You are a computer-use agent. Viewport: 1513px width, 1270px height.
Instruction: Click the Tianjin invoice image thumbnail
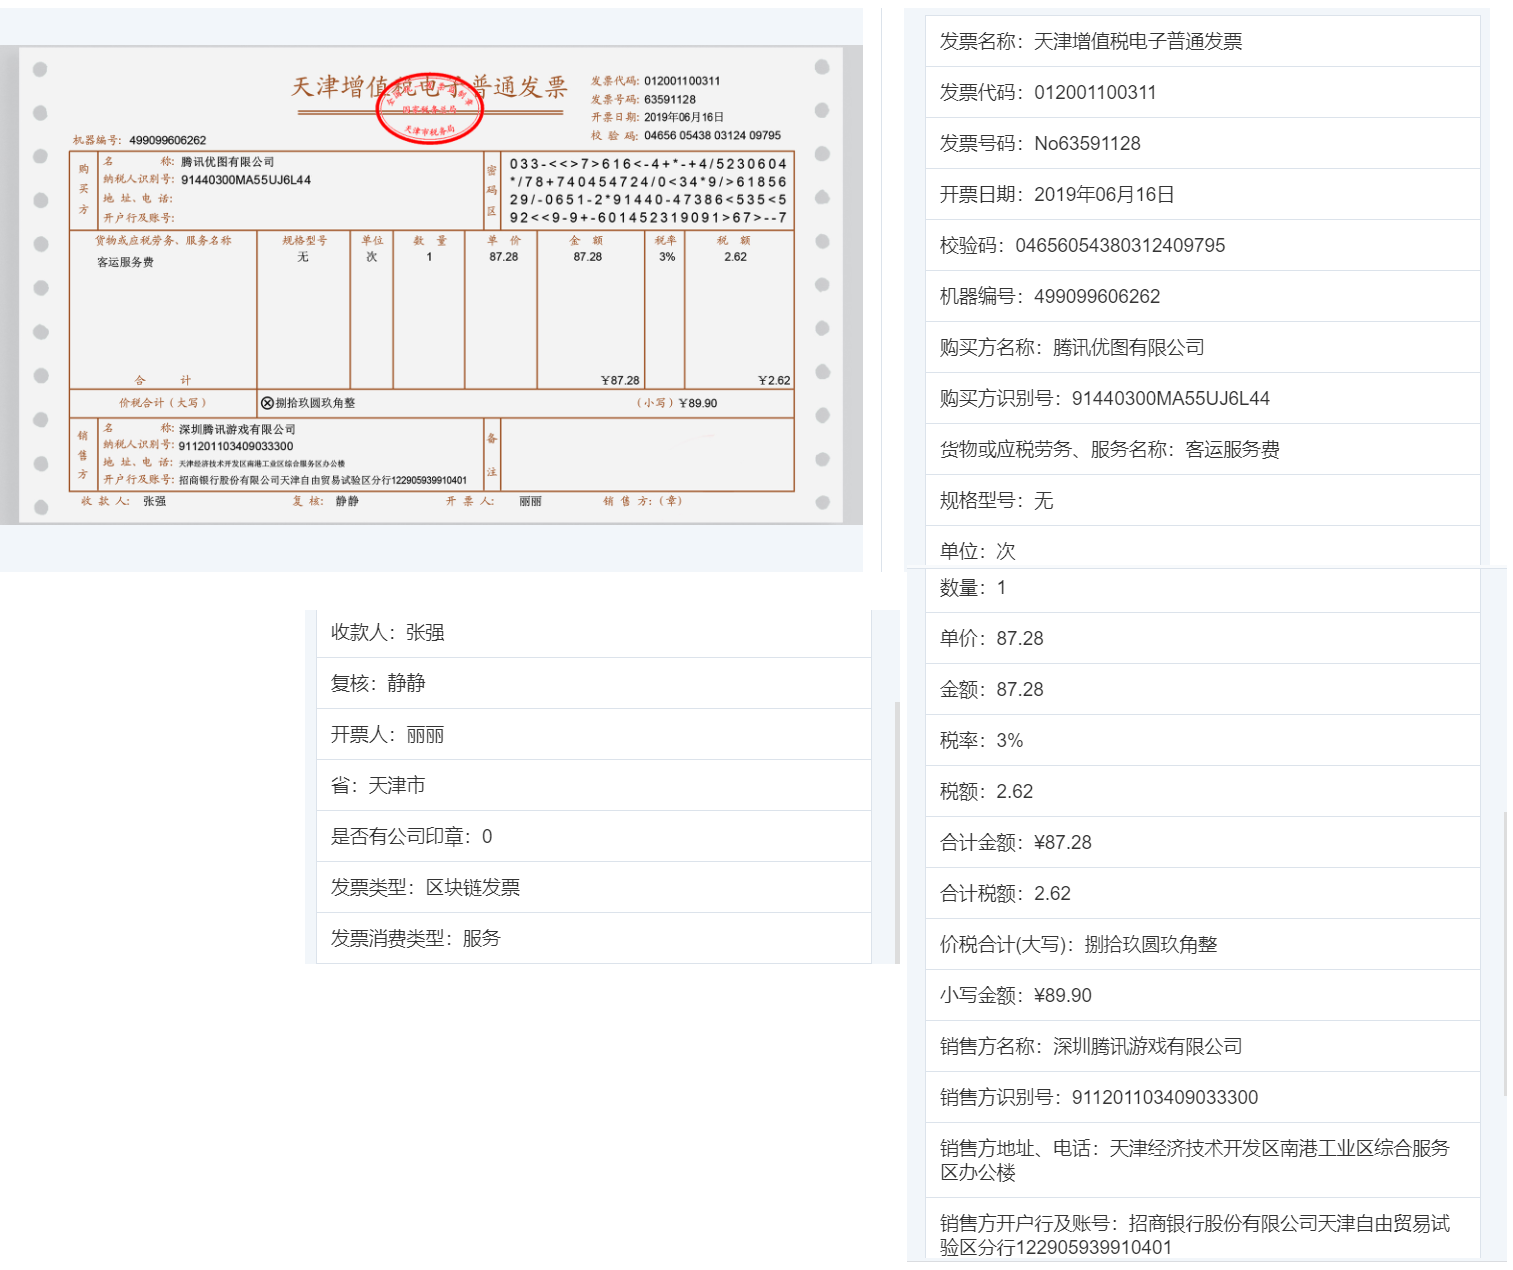431,285
